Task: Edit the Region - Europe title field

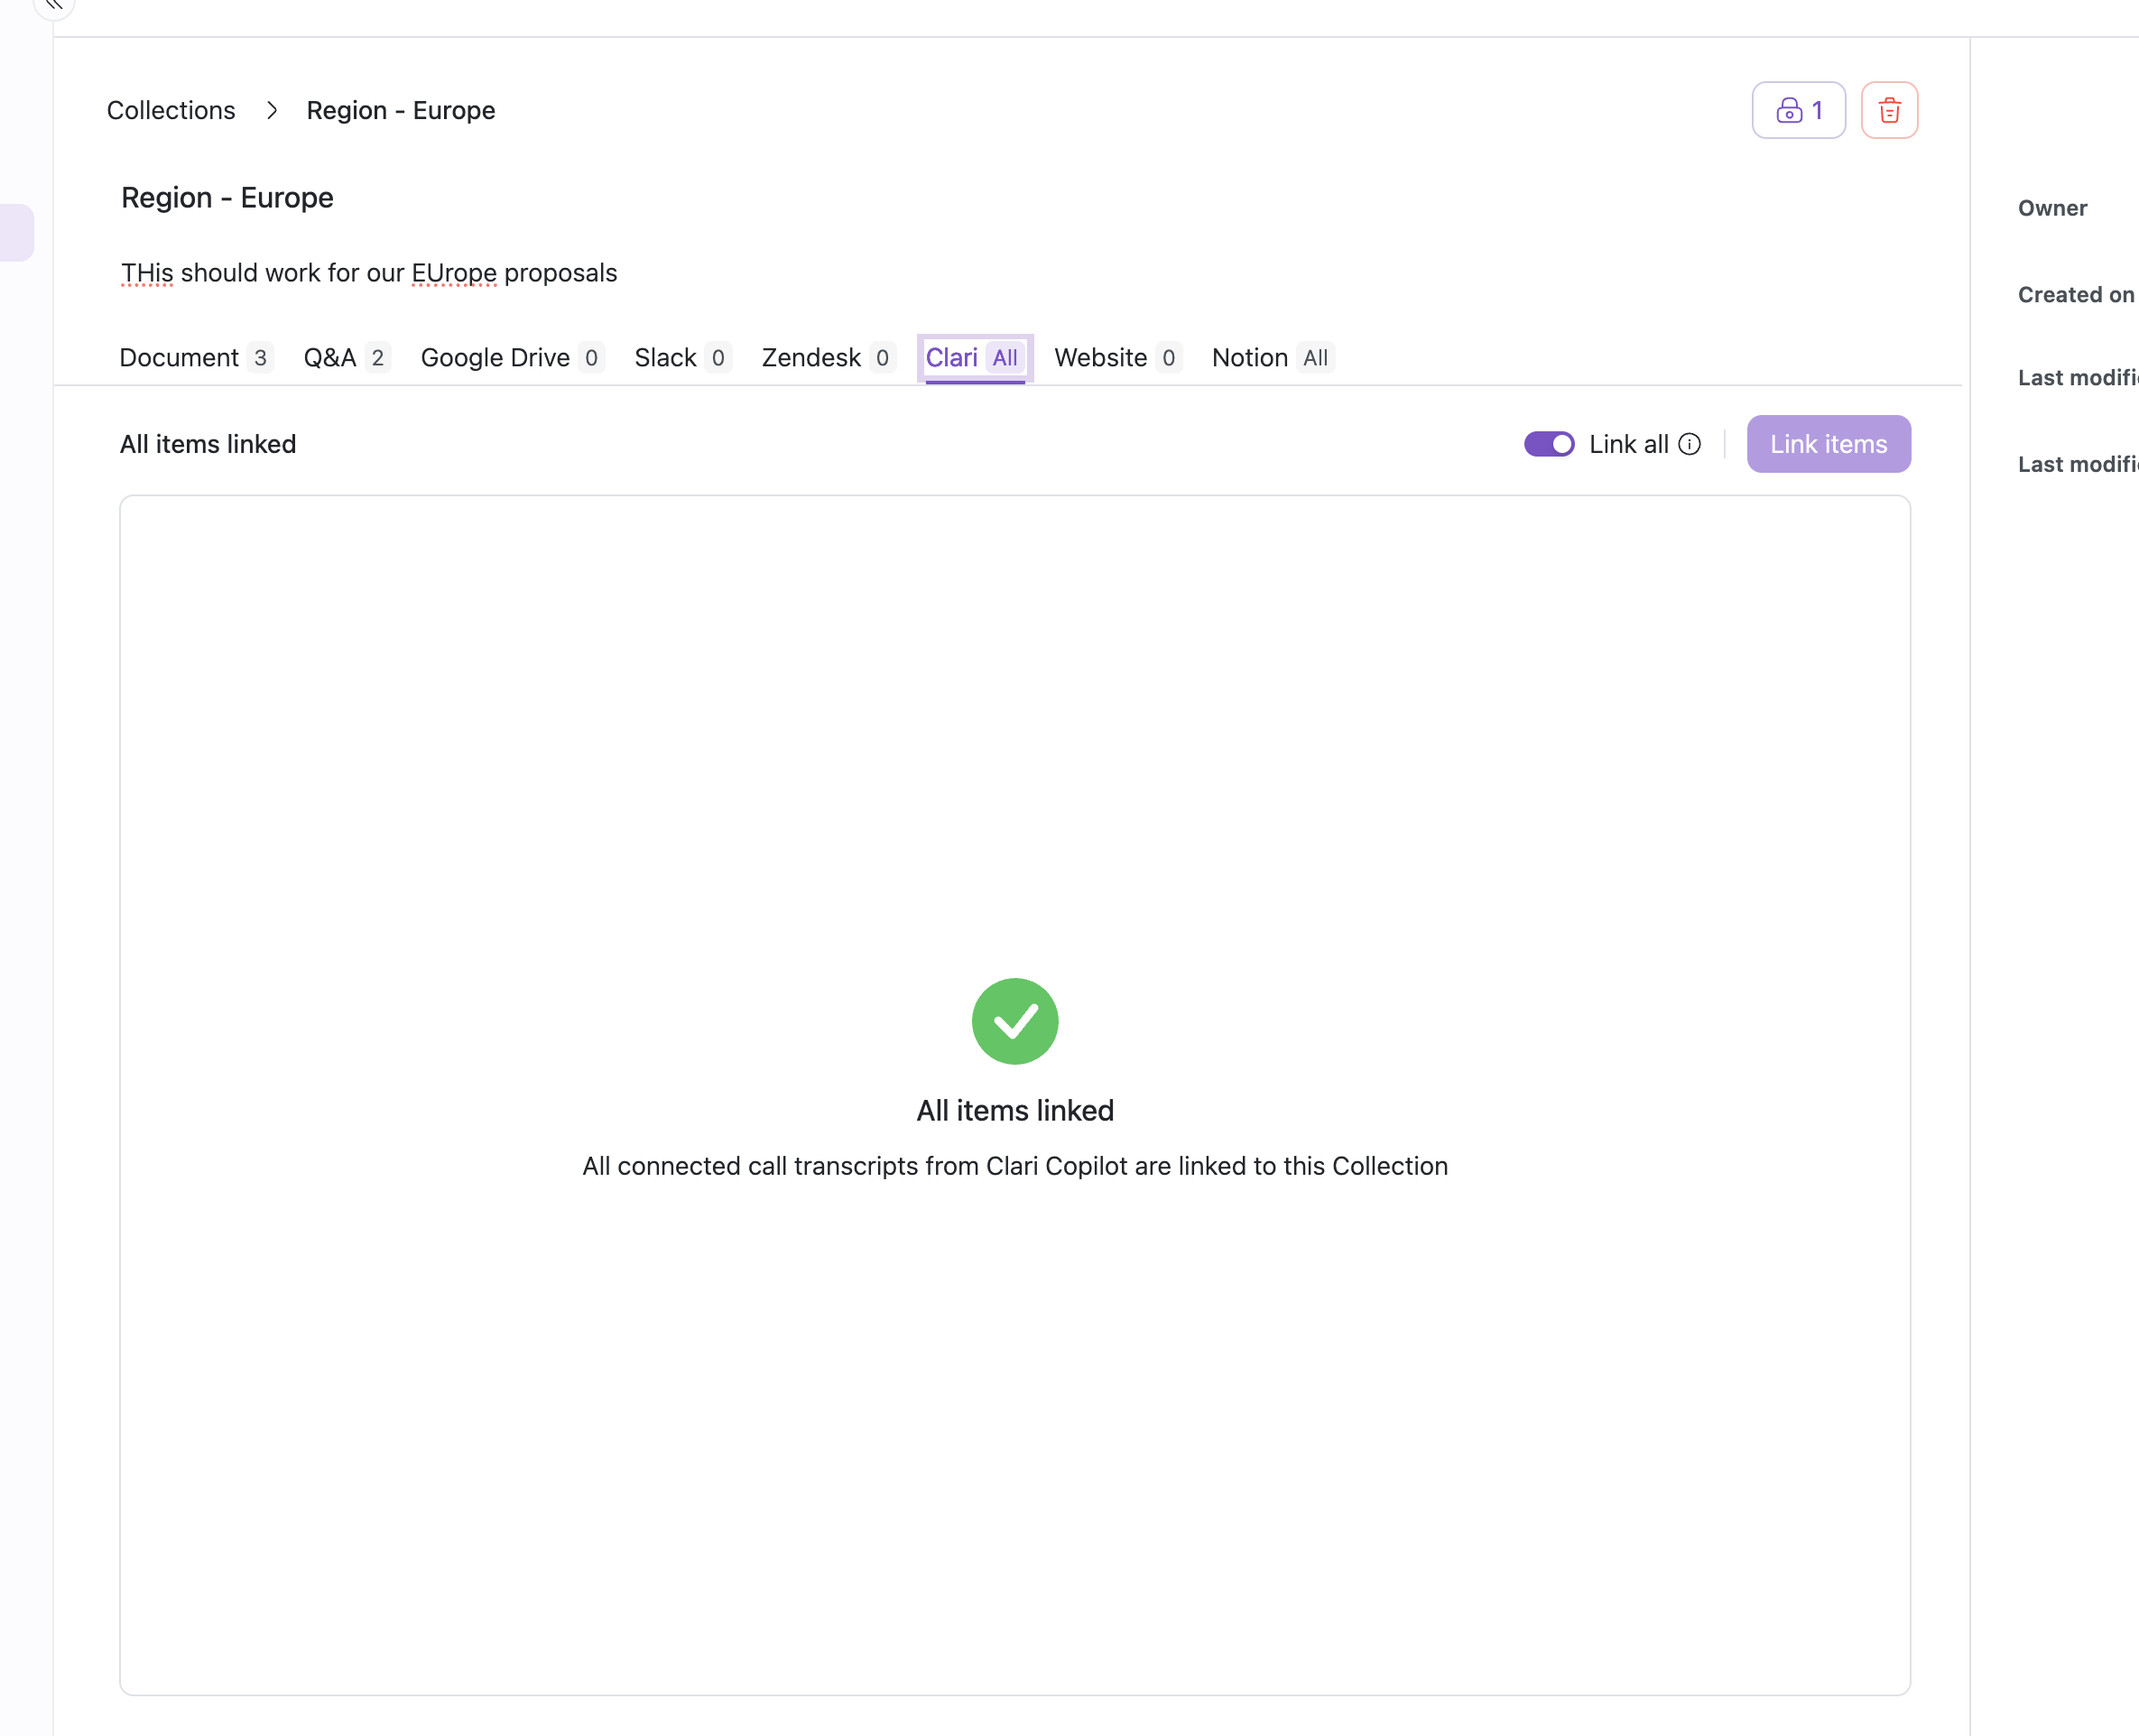Action: (x=227, y=198)
